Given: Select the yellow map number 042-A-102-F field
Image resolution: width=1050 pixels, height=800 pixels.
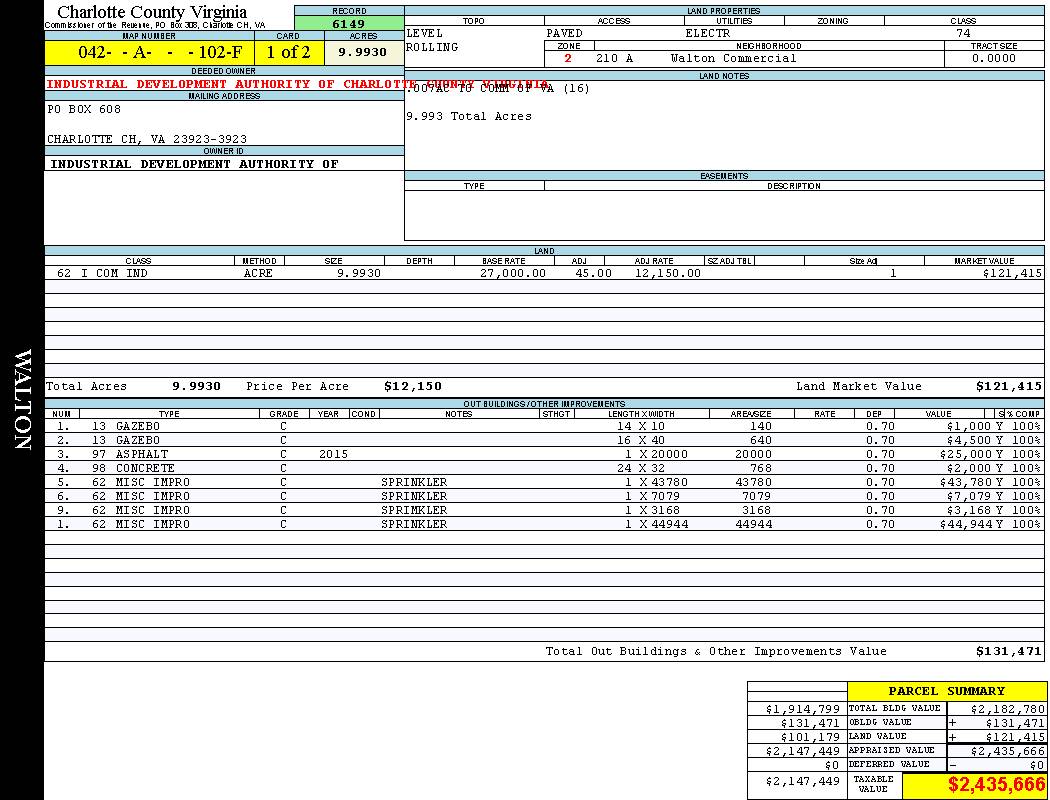Looking at the screenshot, I should click(149, 53).
